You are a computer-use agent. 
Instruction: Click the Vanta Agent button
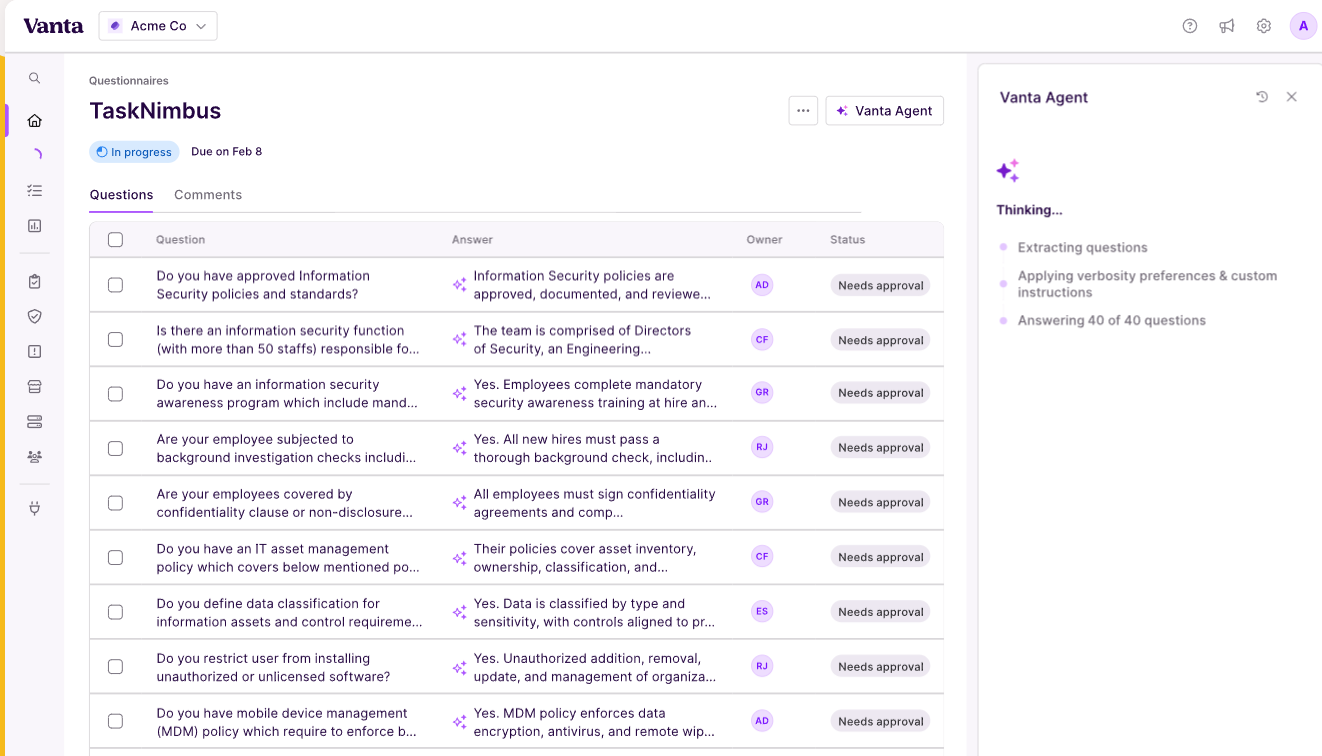(x=885, y=111)
